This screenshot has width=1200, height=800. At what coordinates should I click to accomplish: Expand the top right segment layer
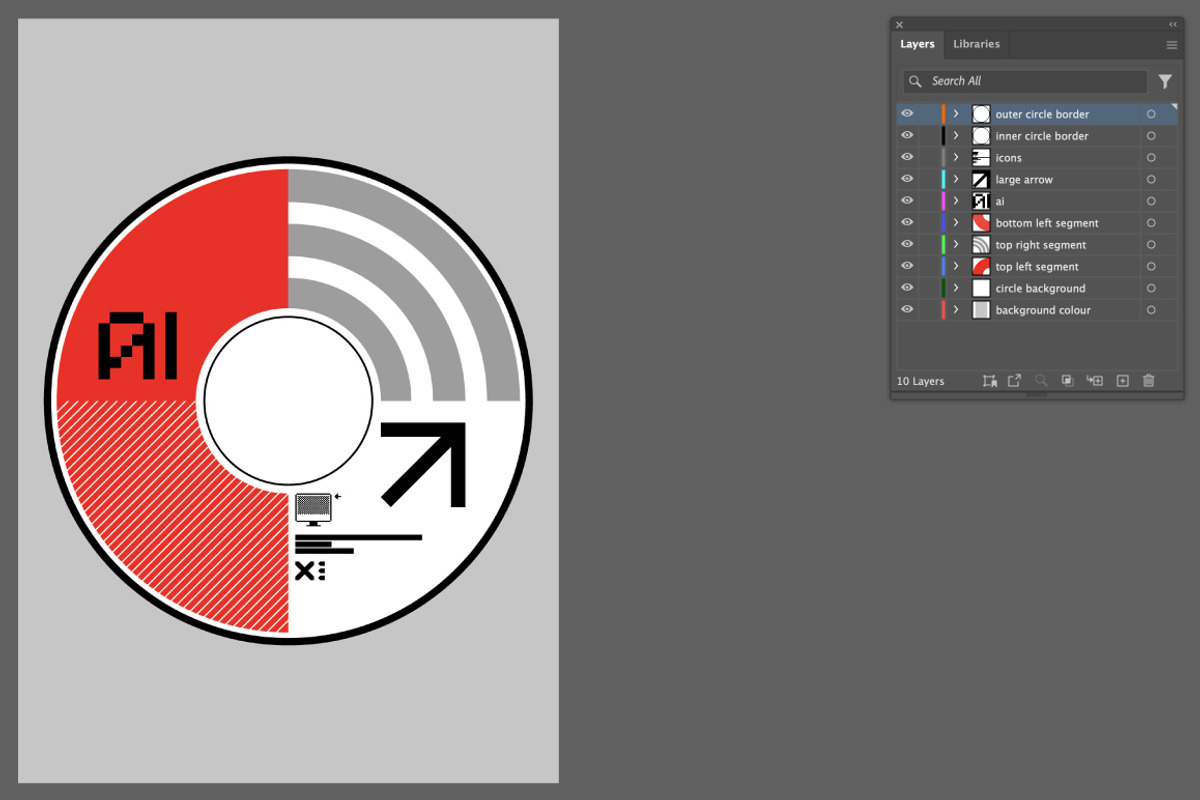[x=956, y=245]
